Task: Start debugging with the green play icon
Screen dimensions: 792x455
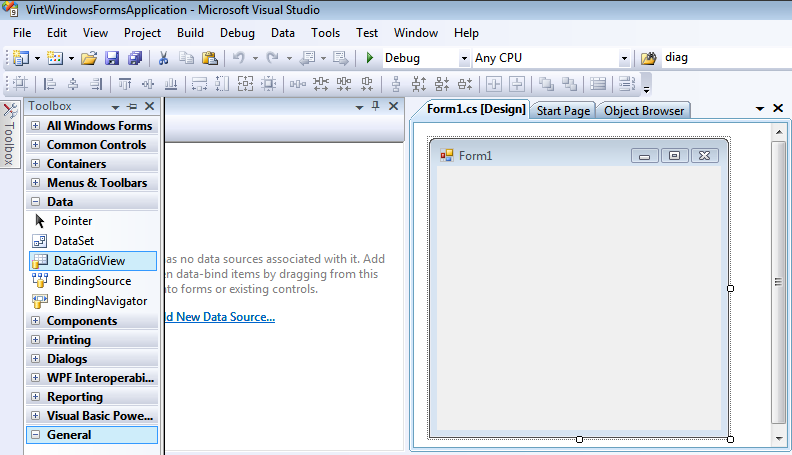Action: pyautogui.click(x=371, y=58)
